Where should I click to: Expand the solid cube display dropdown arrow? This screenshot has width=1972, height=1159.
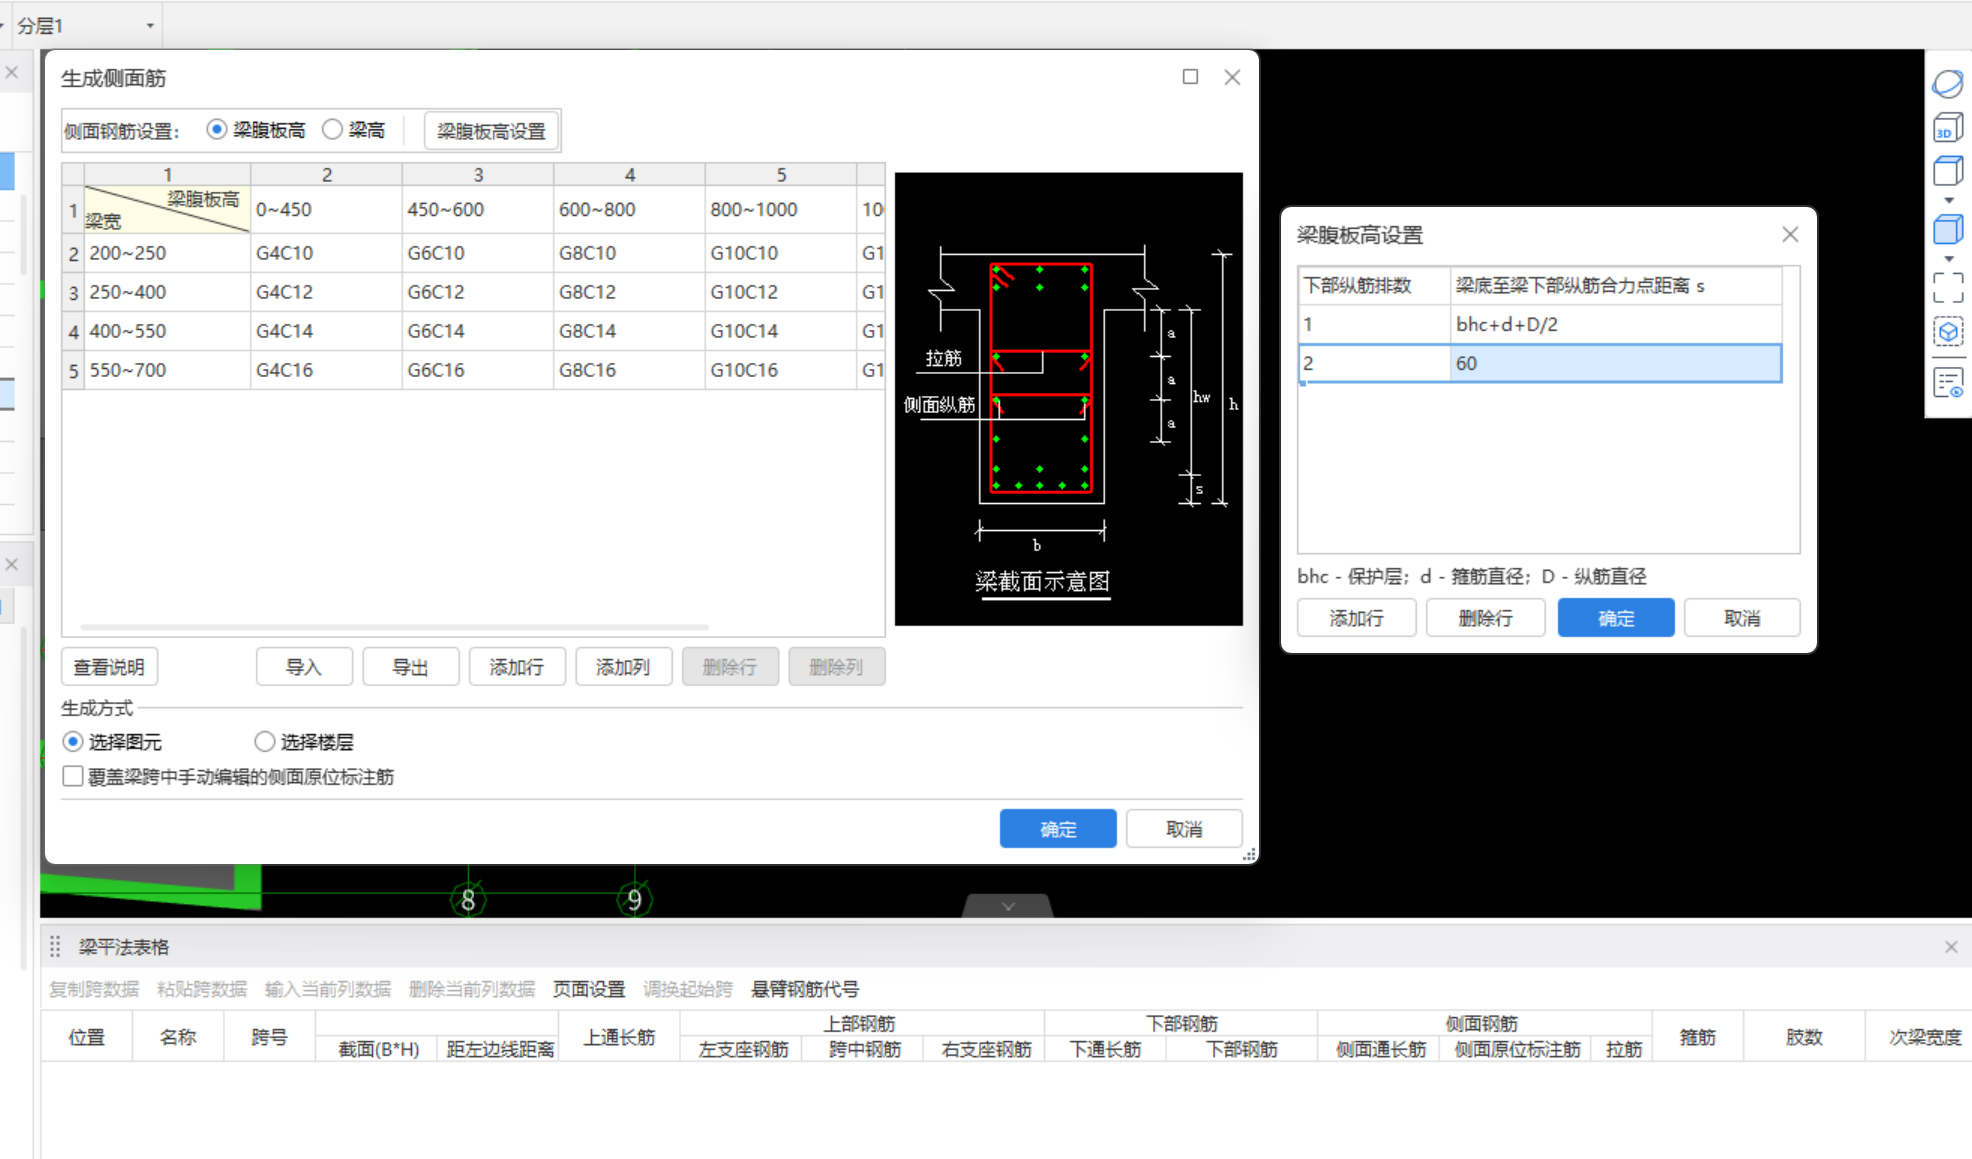tap(1948, 259)
